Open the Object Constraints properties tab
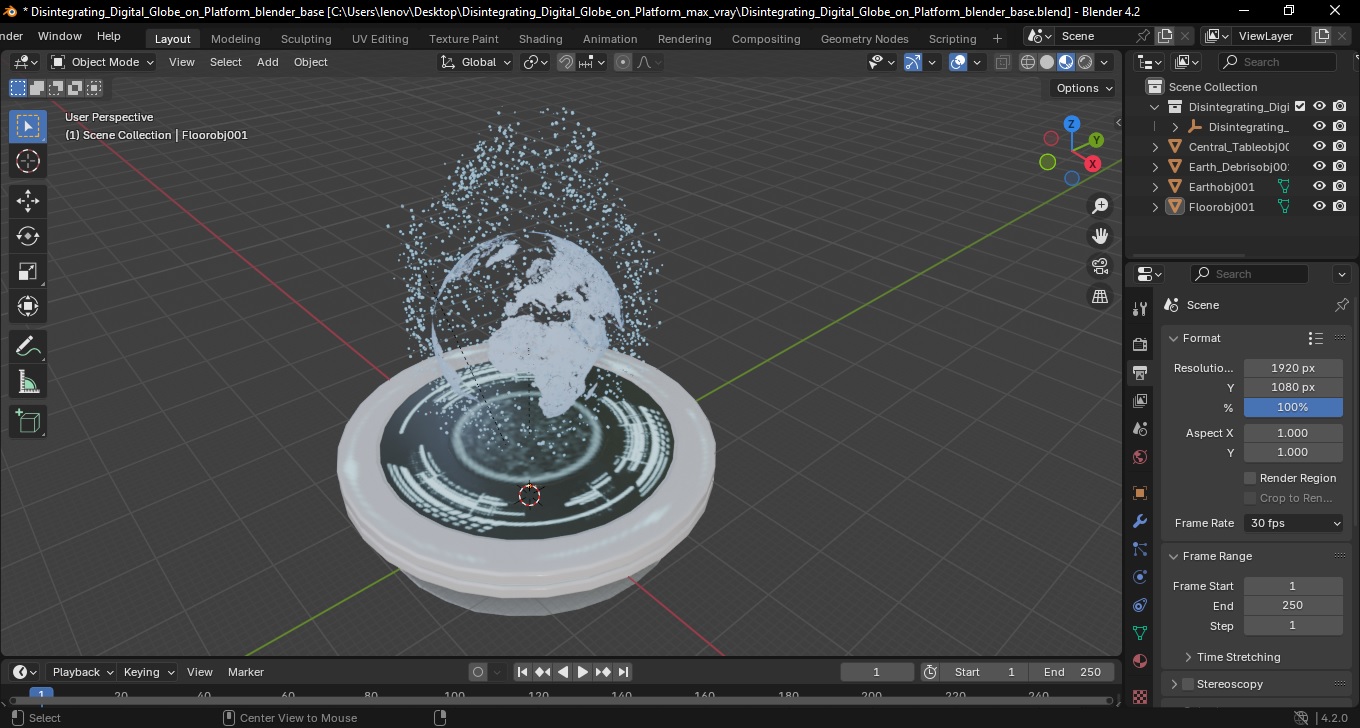The image size is (1360, 728). click(1139, 605)
